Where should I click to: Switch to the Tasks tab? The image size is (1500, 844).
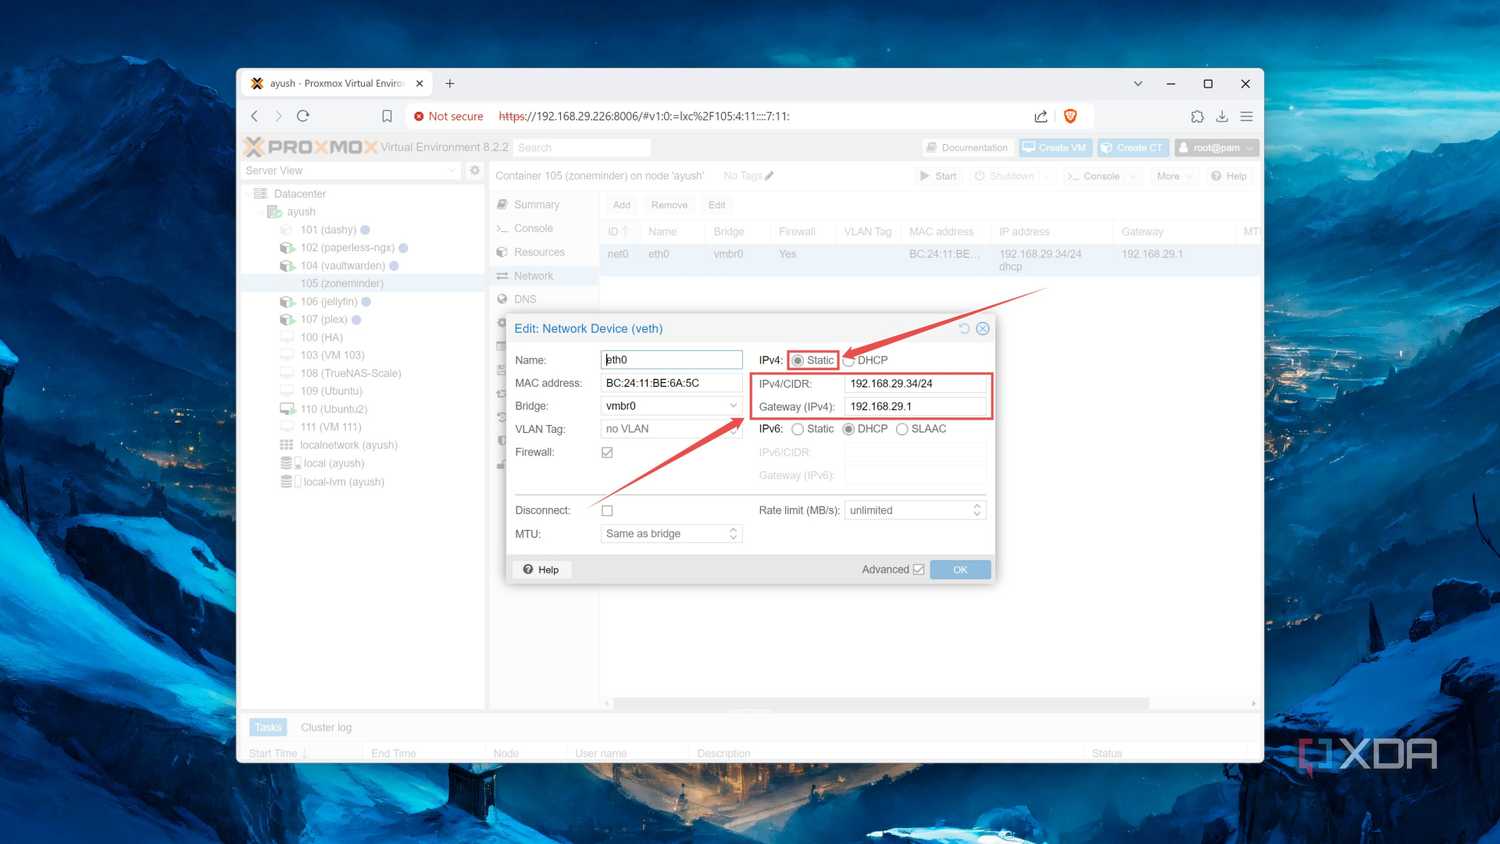pos(267,727)
